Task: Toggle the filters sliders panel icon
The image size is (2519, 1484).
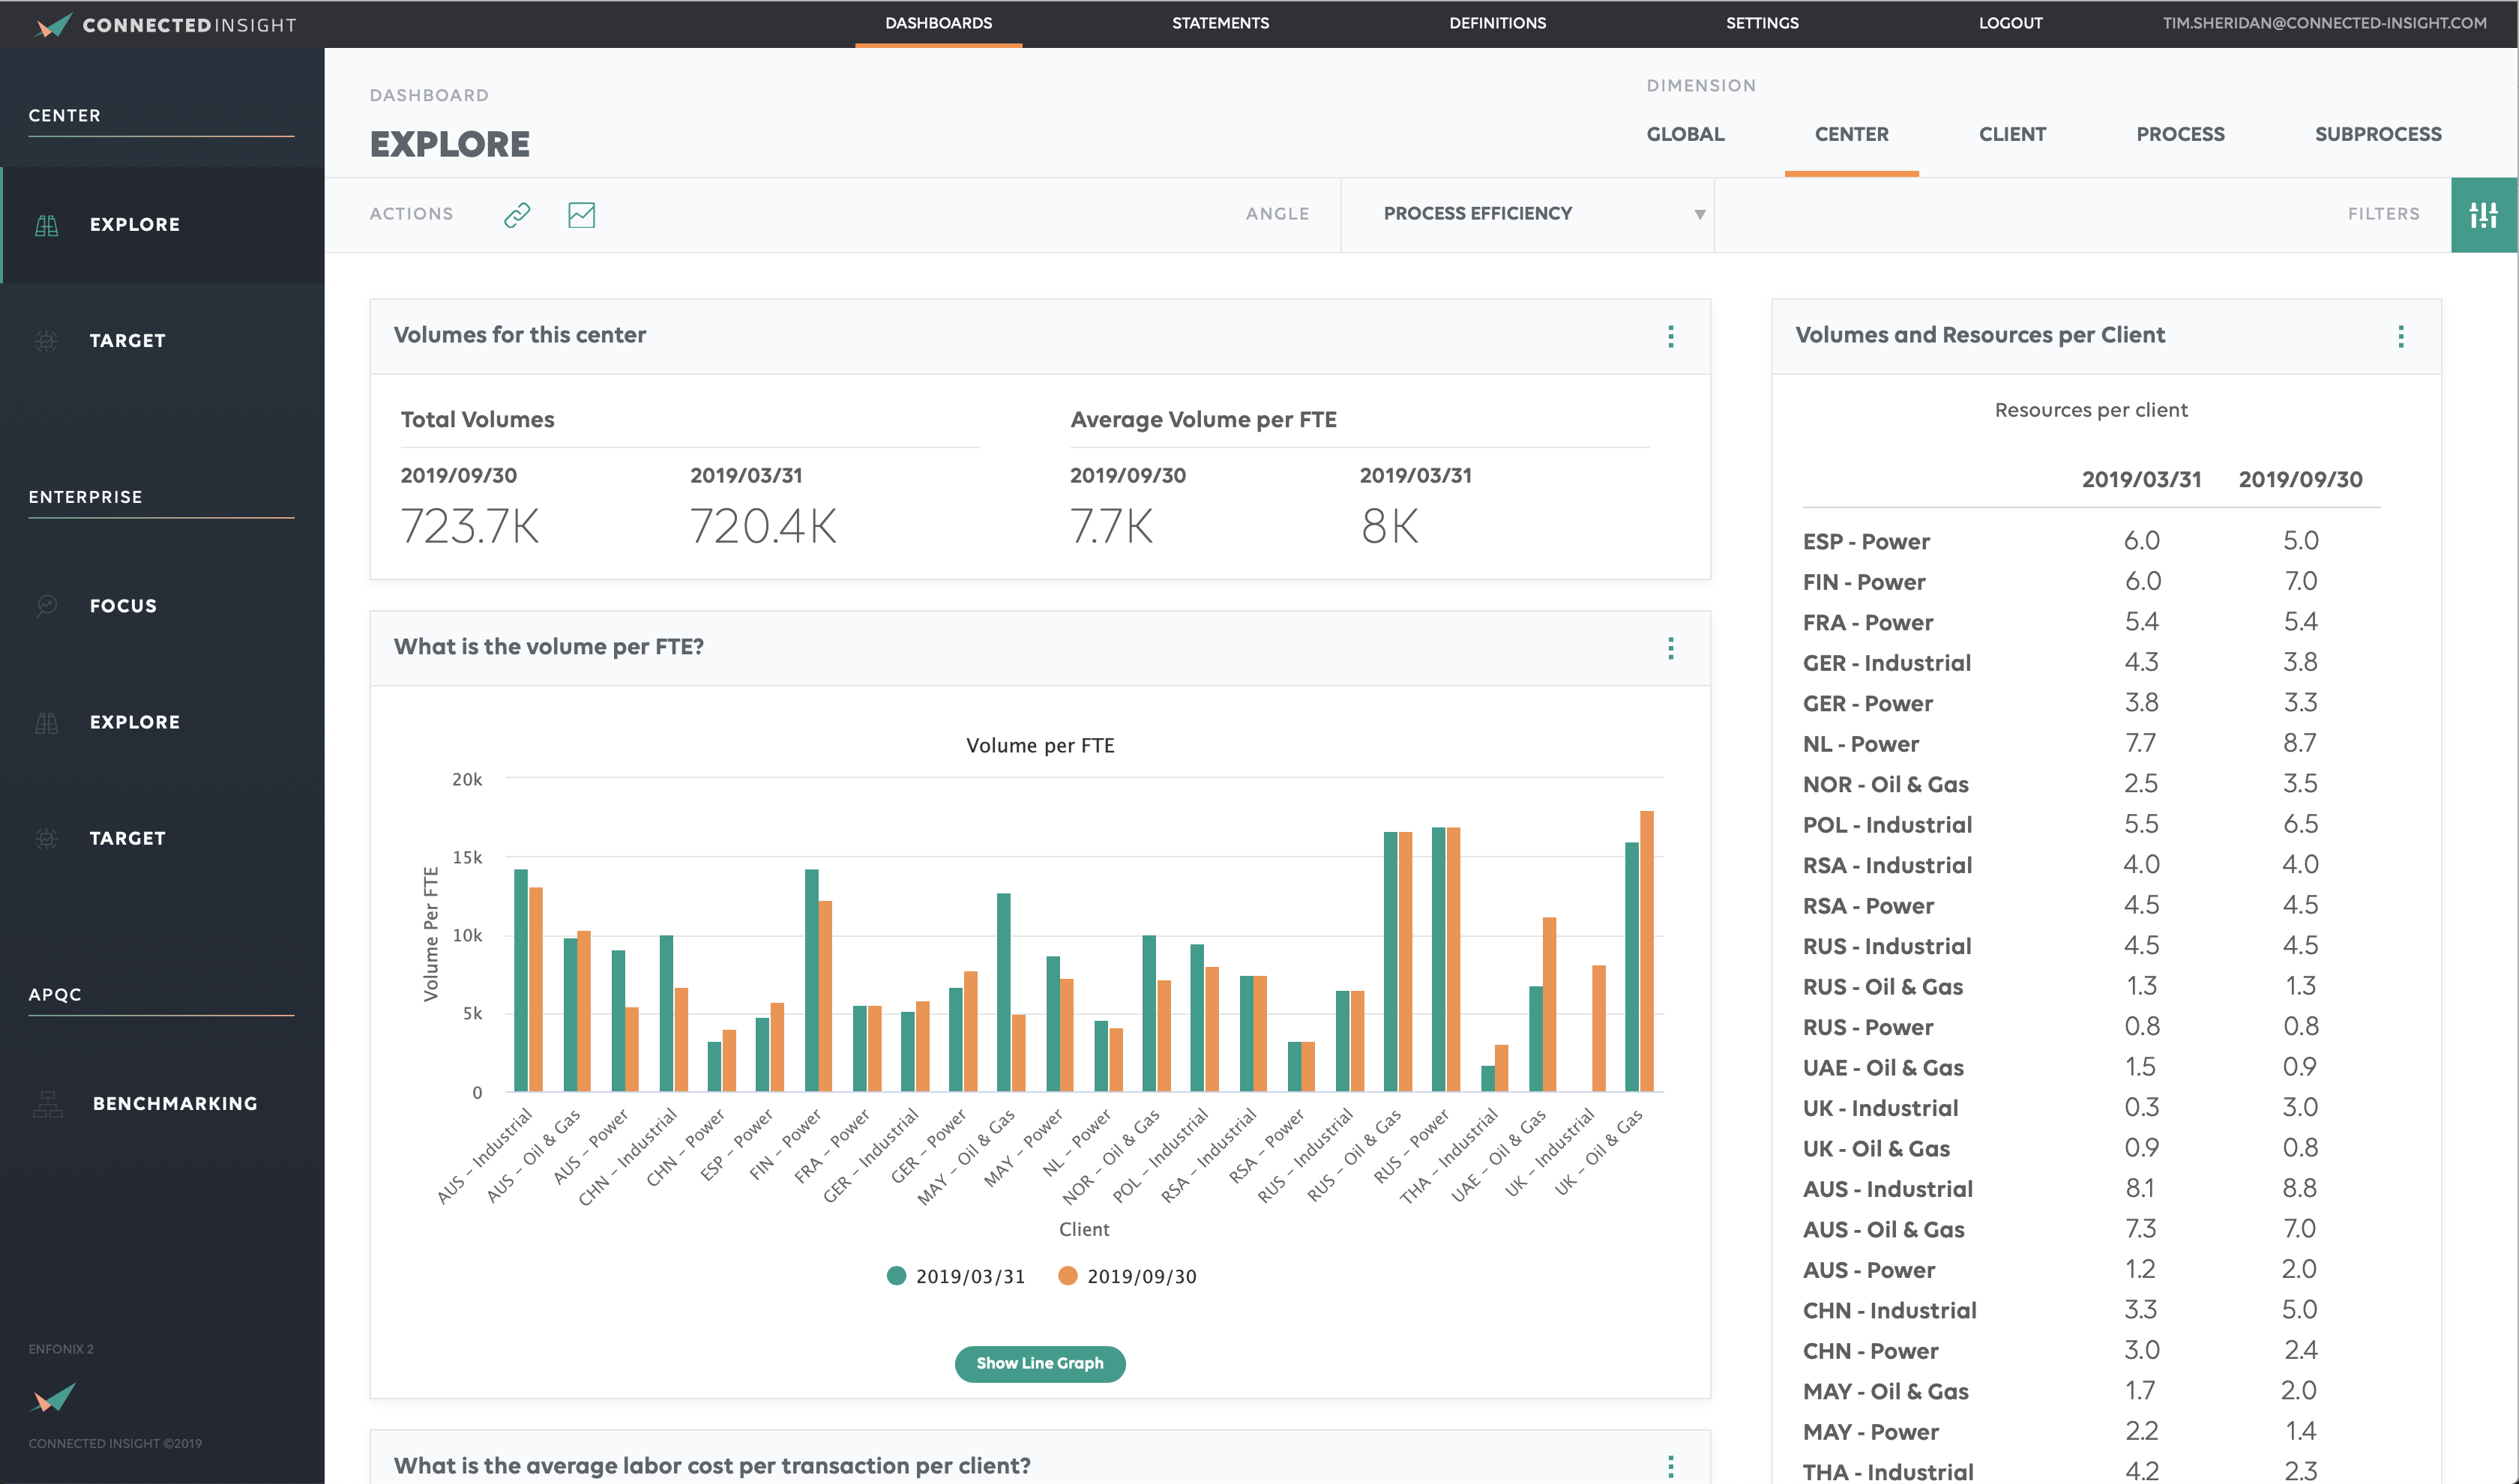Action: point(2485,214)
